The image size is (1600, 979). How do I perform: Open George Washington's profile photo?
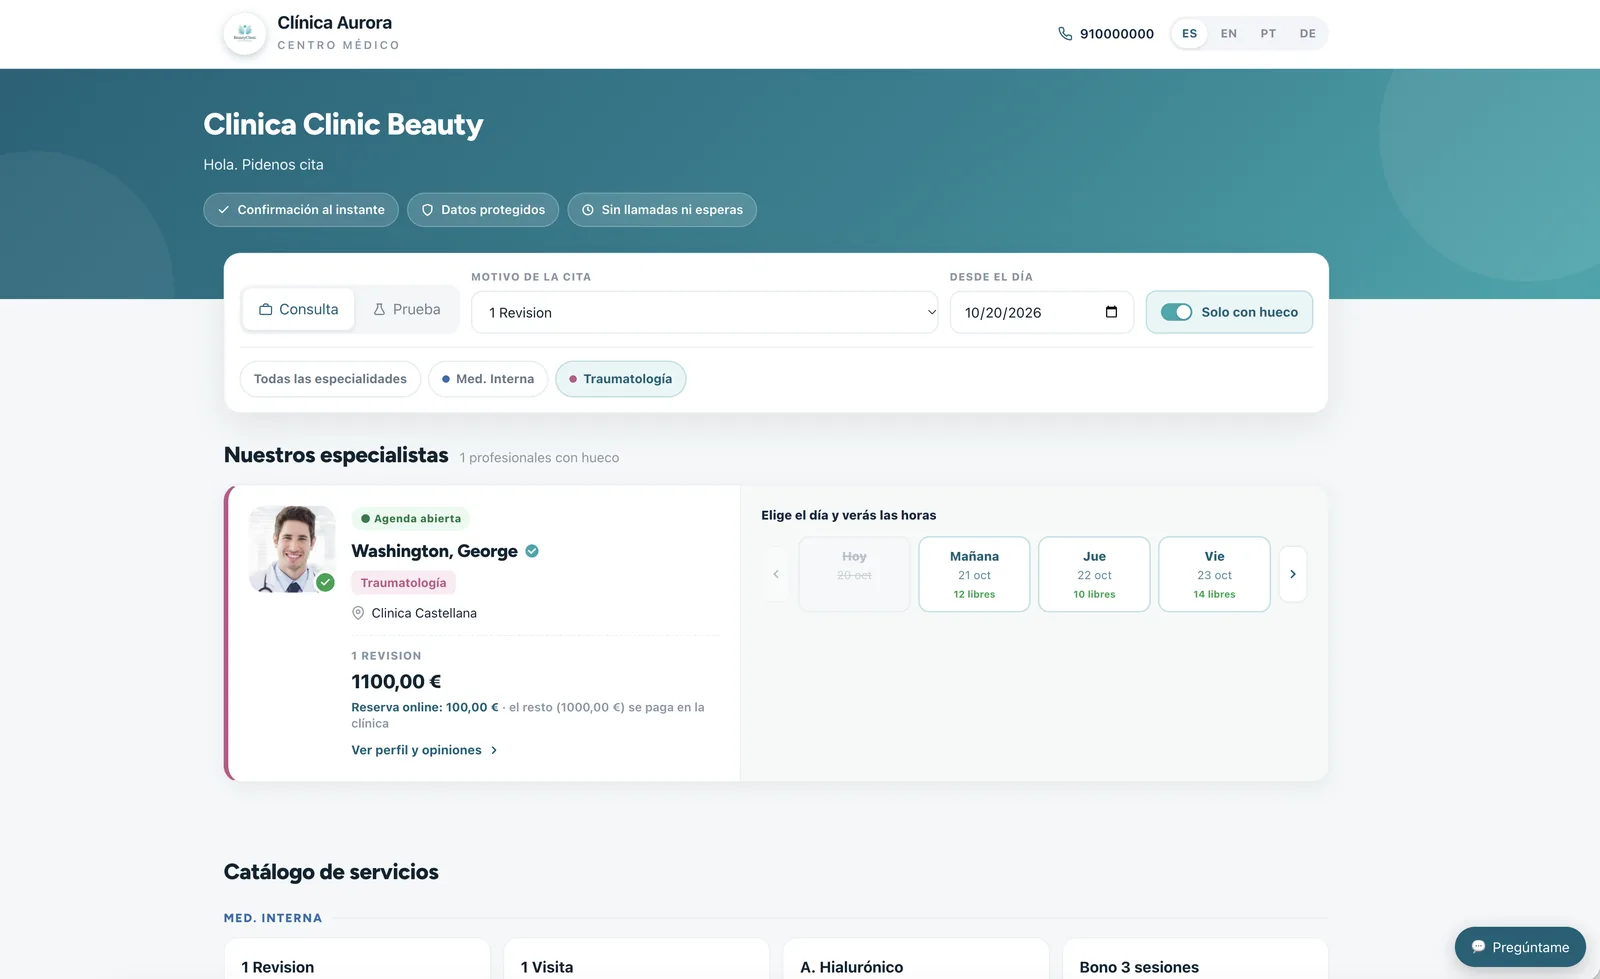coord(292,549)
